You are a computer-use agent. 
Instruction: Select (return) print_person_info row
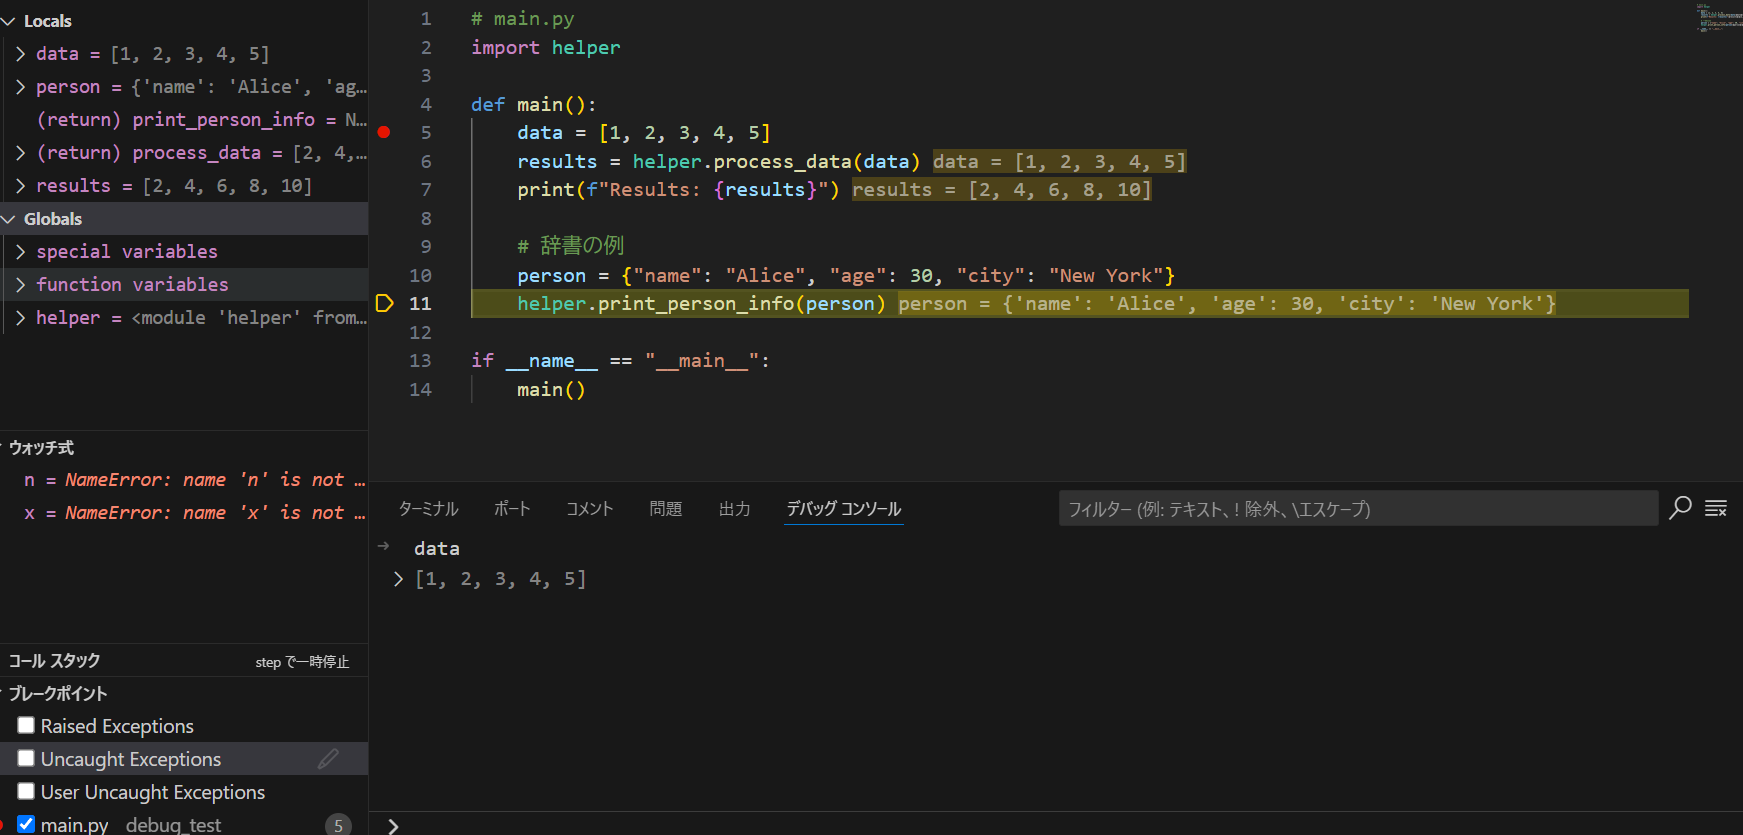tap(184, 120)
